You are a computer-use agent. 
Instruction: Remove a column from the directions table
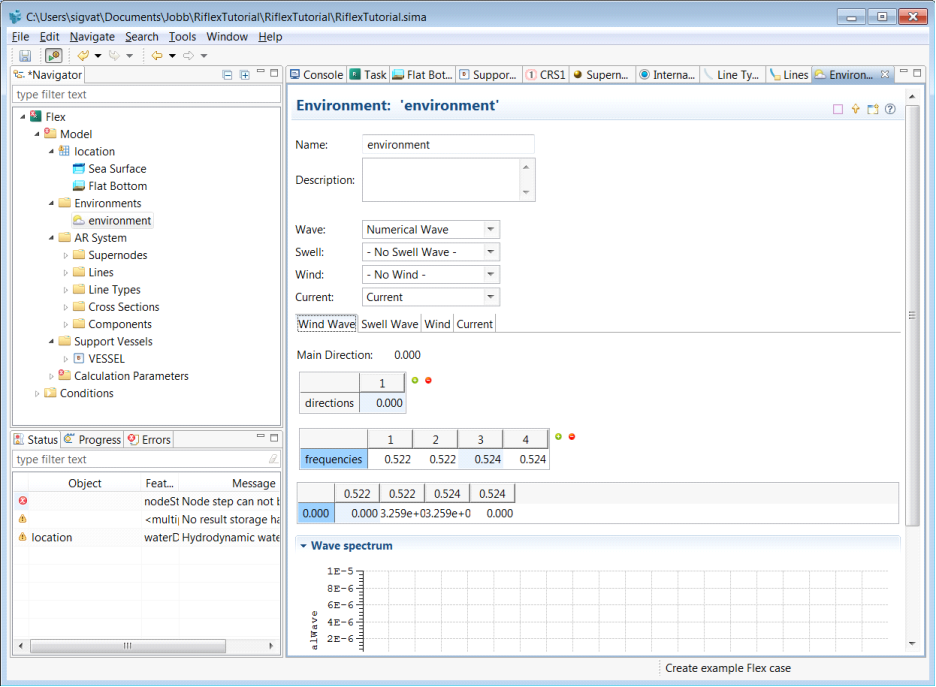pos(428,380)
